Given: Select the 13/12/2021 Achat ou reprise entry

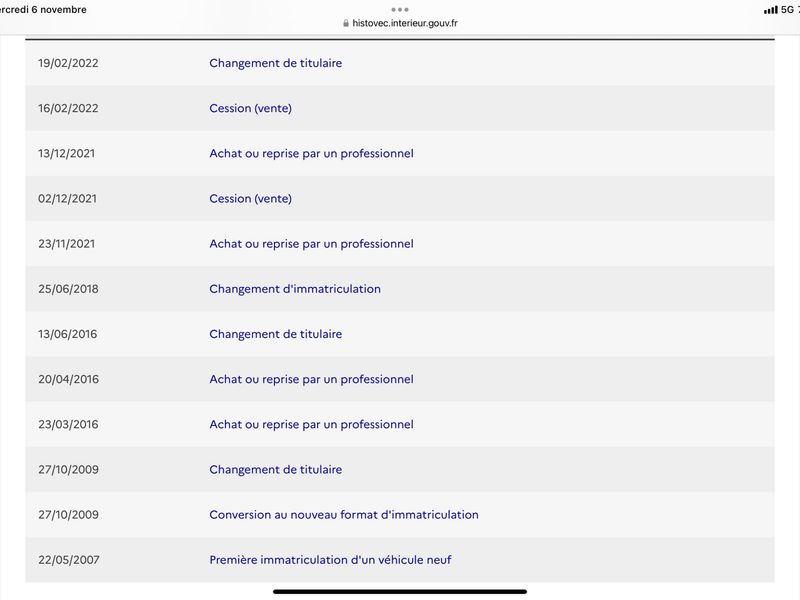Looking at the screenshot, I should (x=311, y=154).
